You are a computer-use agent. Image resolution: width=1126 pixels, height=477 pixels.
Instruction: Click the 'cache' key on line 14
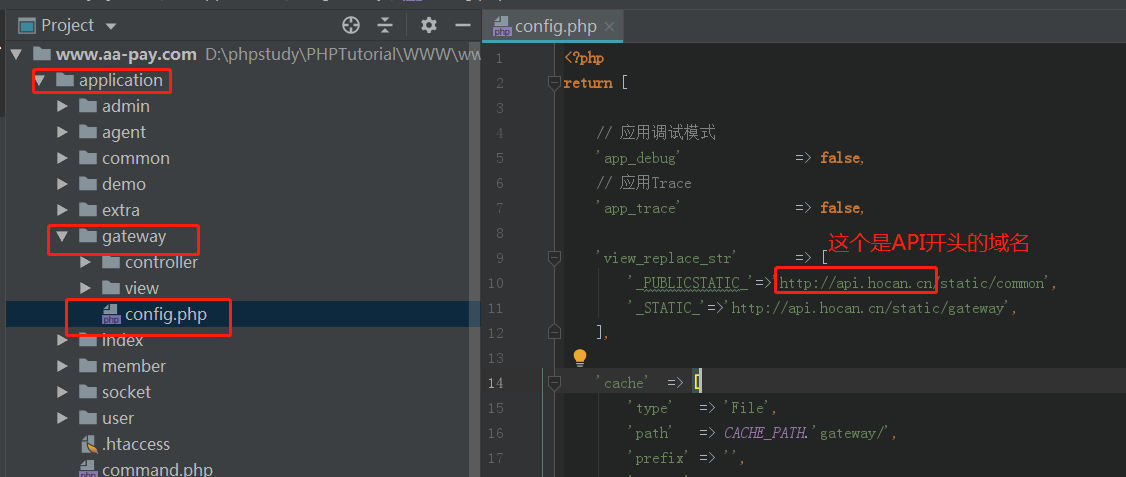622,383
